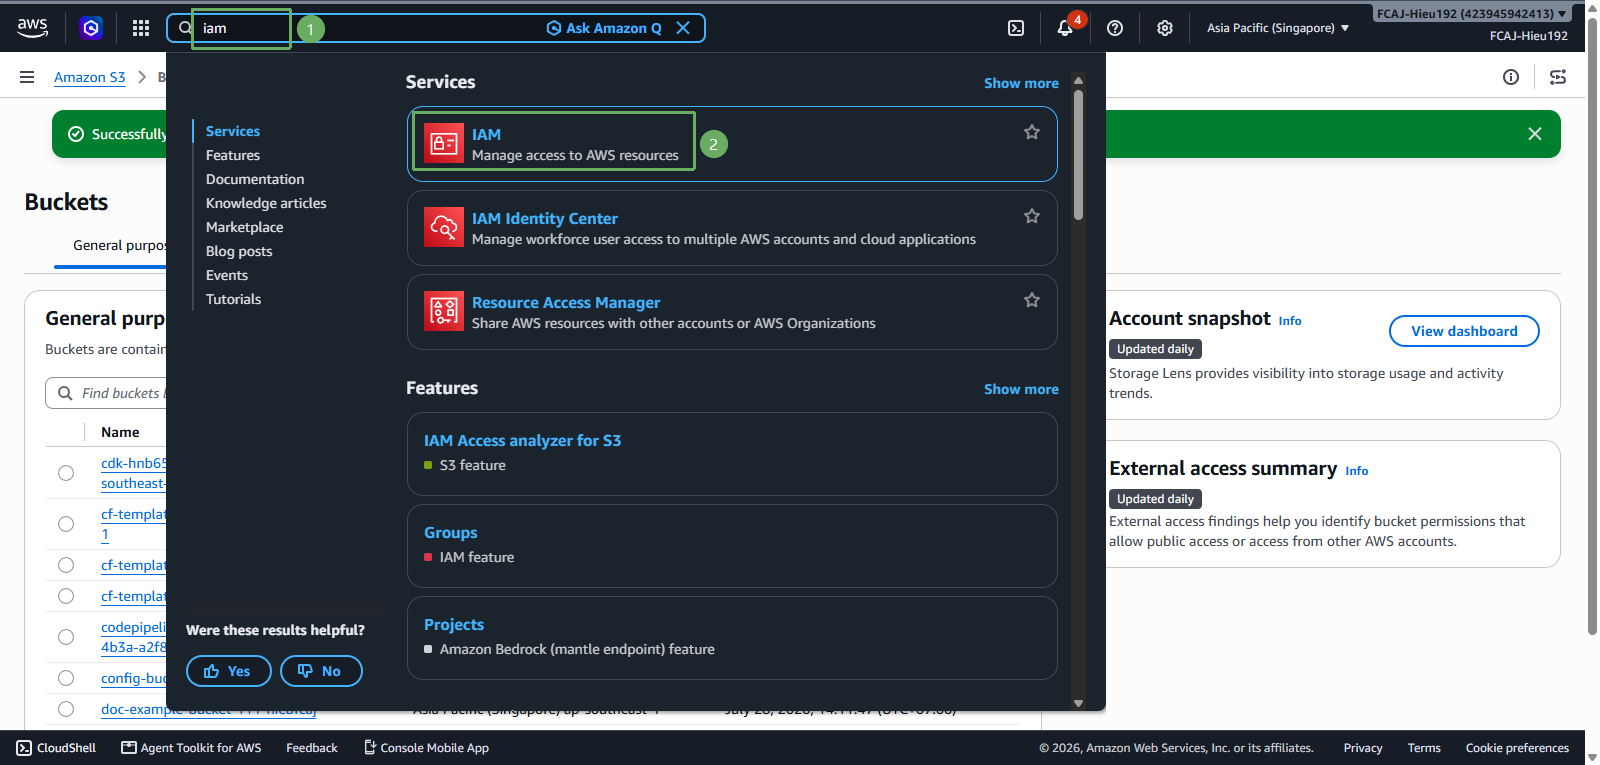The image size is (1600, 765).
Task: Select Knowledge articles search category
Action: pos(266,203)
